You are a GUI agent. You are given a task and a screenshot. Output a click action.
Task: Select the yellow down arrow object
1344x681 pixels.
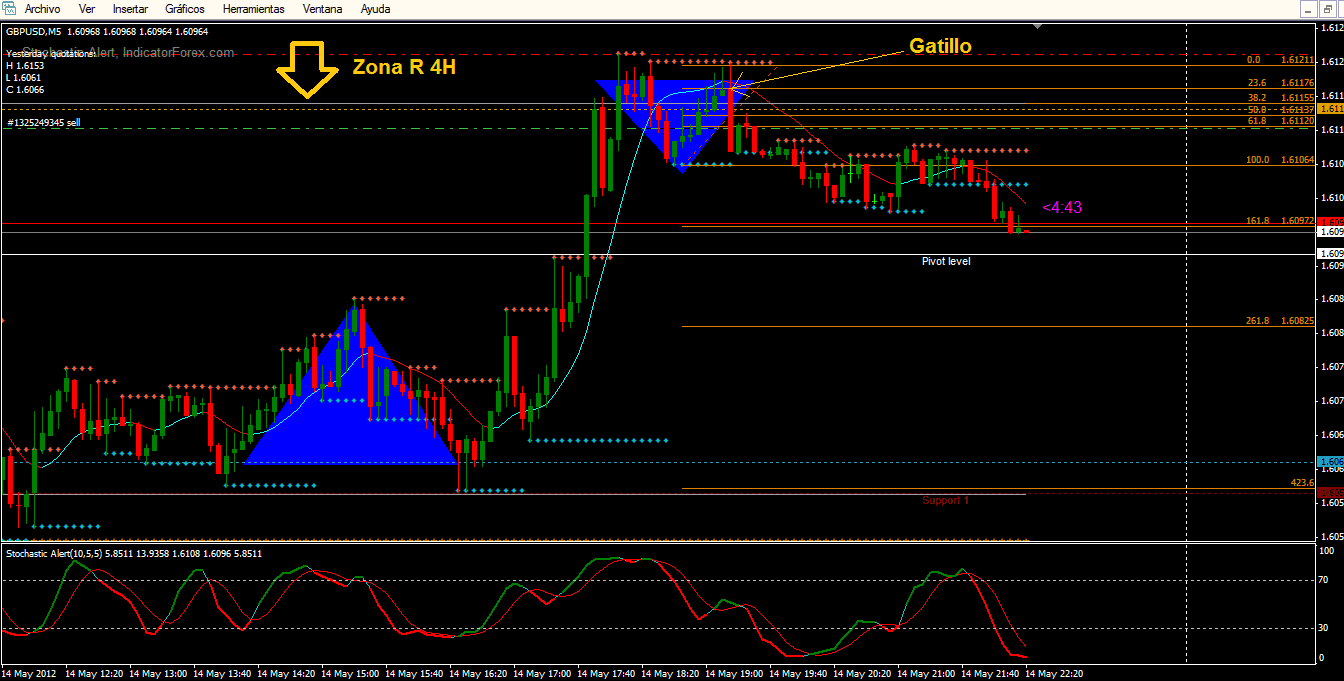click(x=305, y=69)
